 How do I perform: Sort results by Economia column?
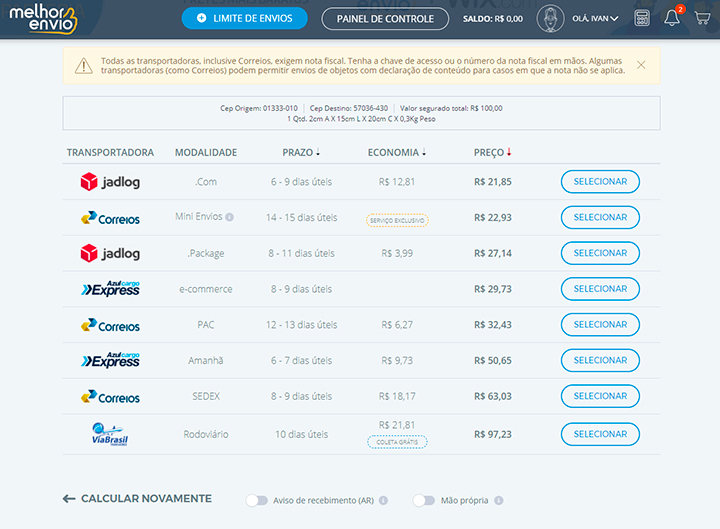tap(396, 153)
